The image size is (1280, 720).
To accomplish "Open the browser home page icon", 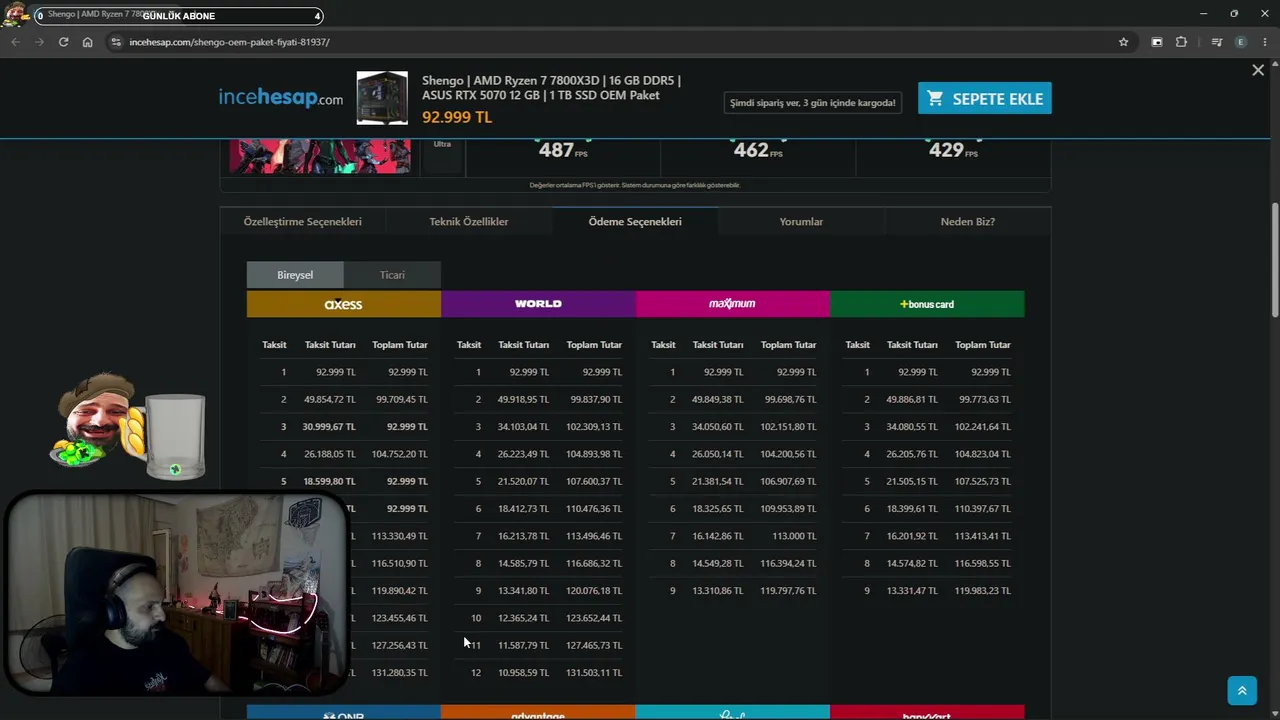I will pos(87,42).
